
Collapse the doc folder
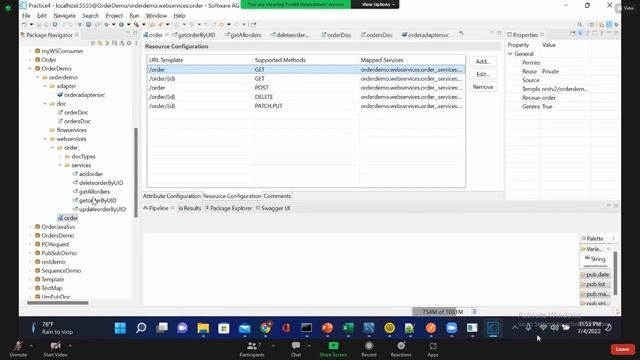45,104
